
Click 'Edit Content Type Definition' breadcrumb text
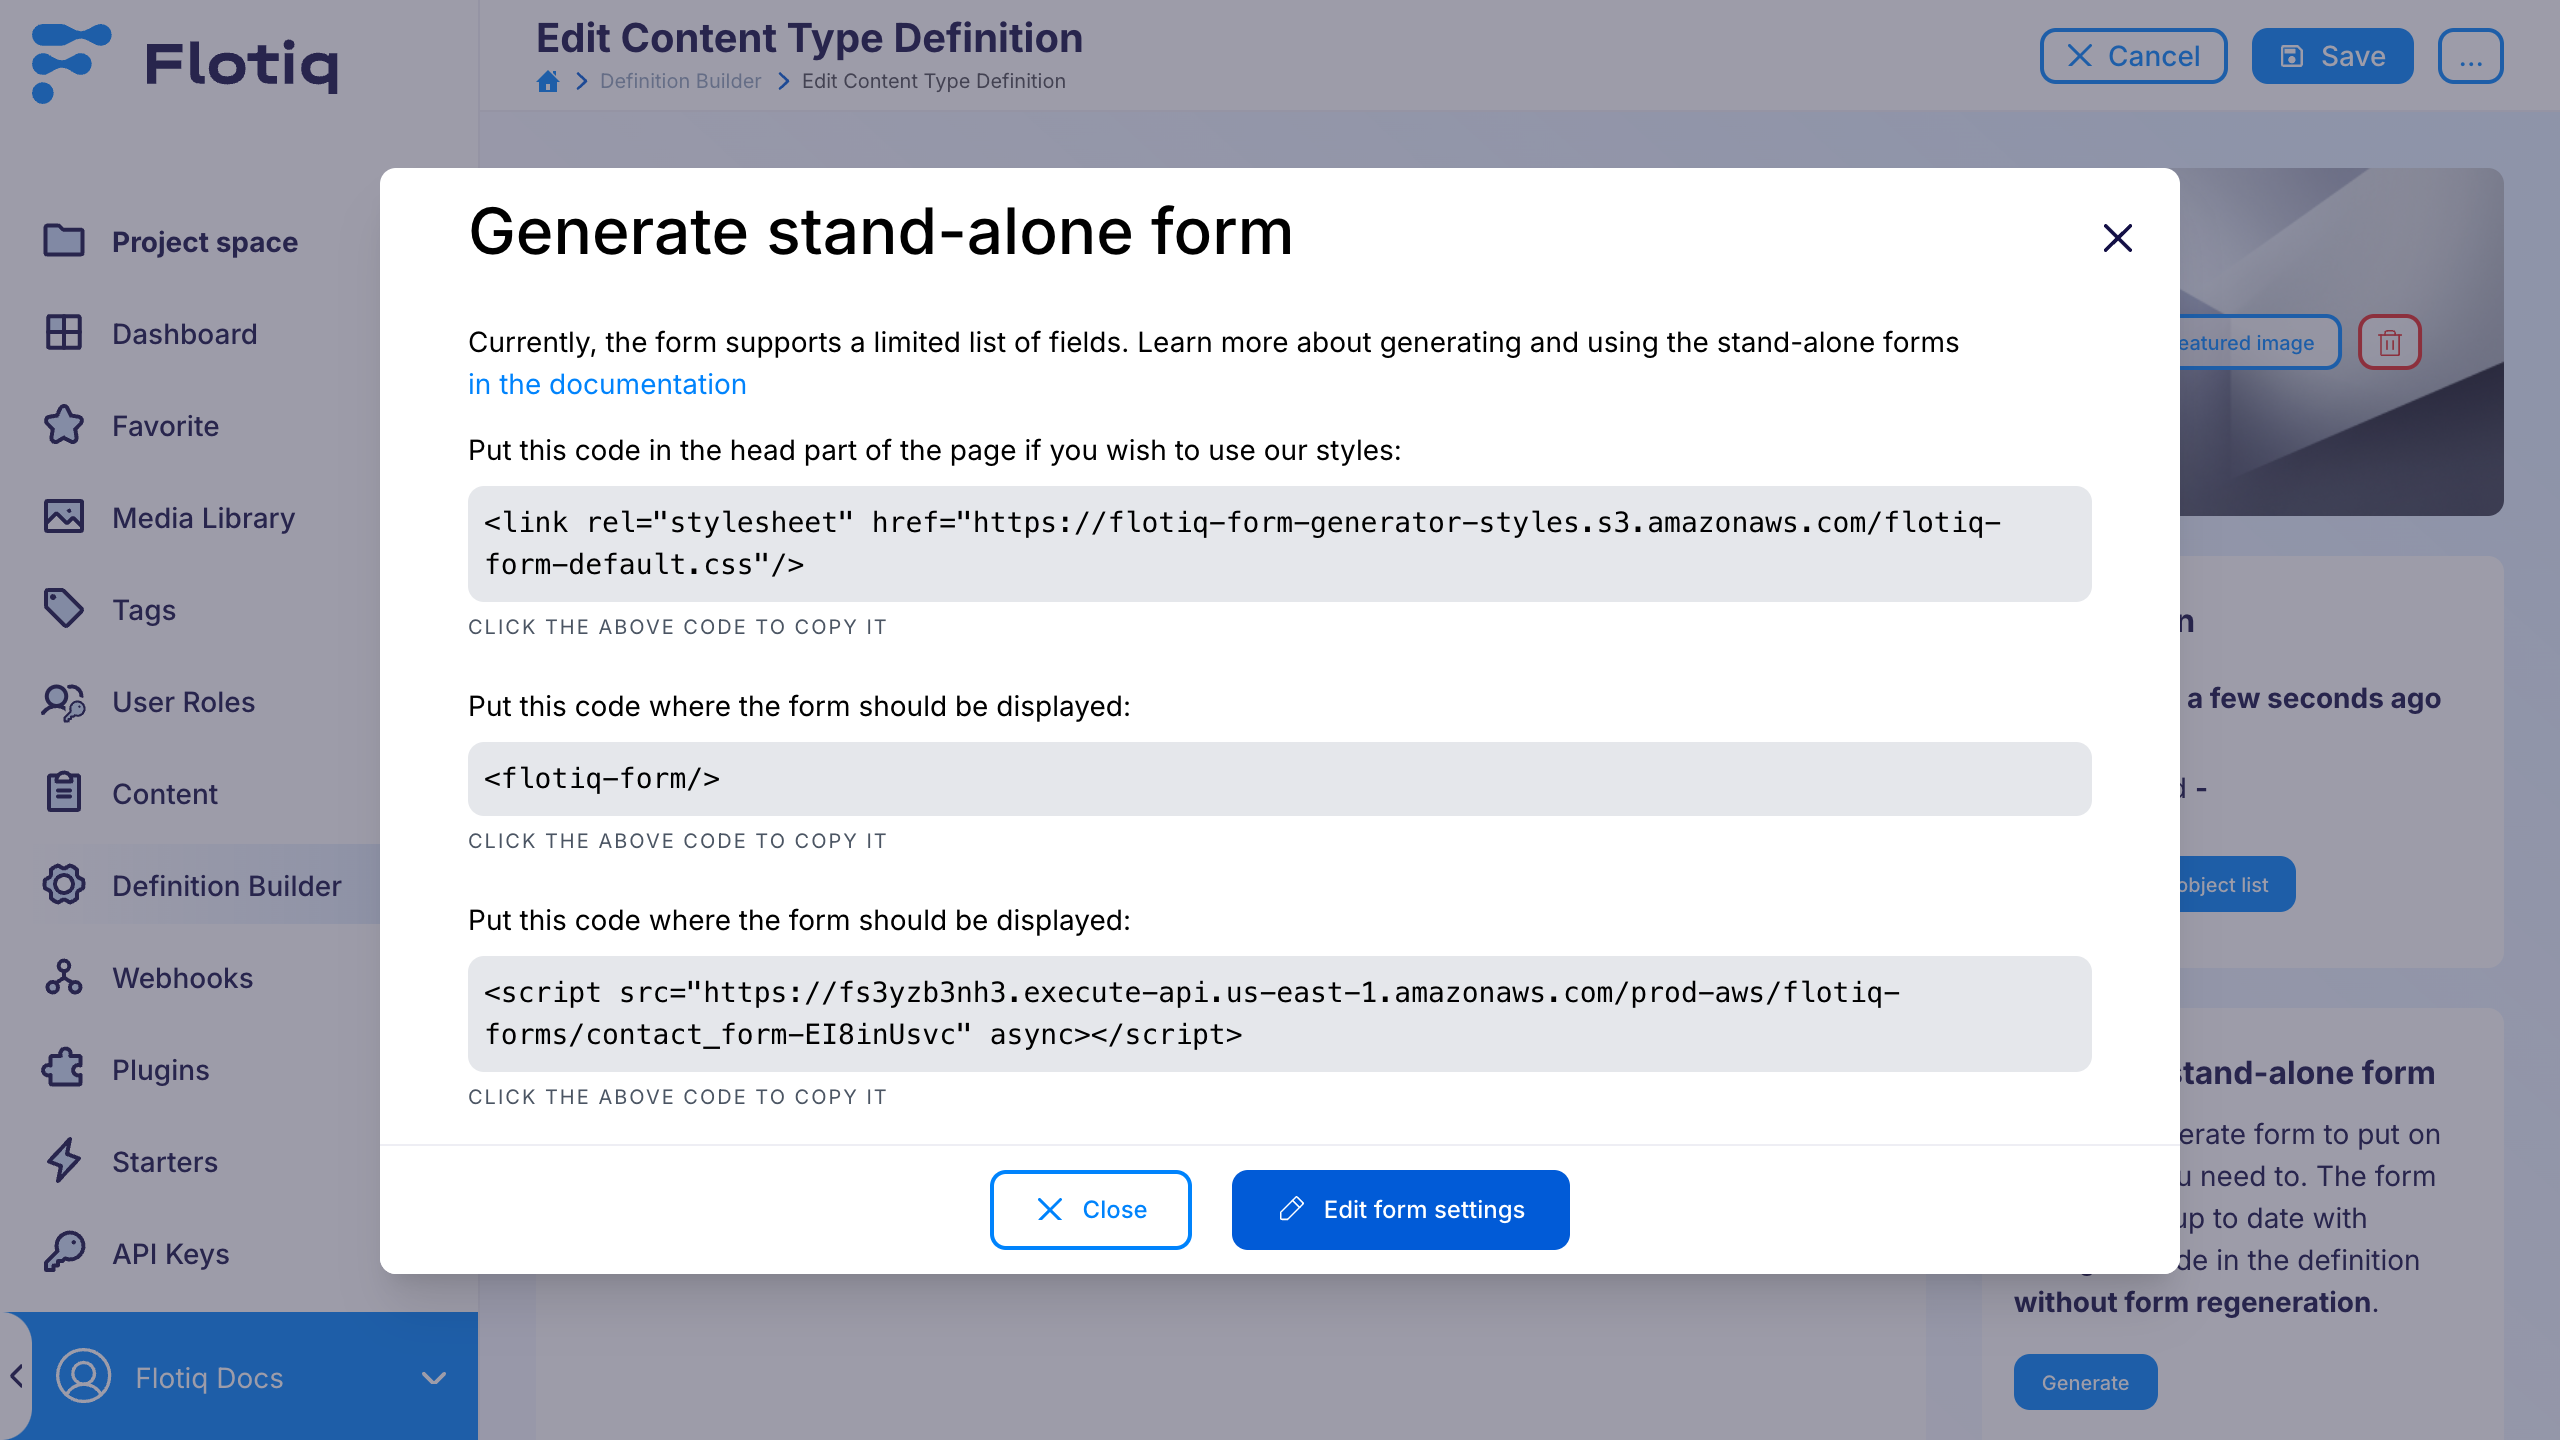[934, 81]
